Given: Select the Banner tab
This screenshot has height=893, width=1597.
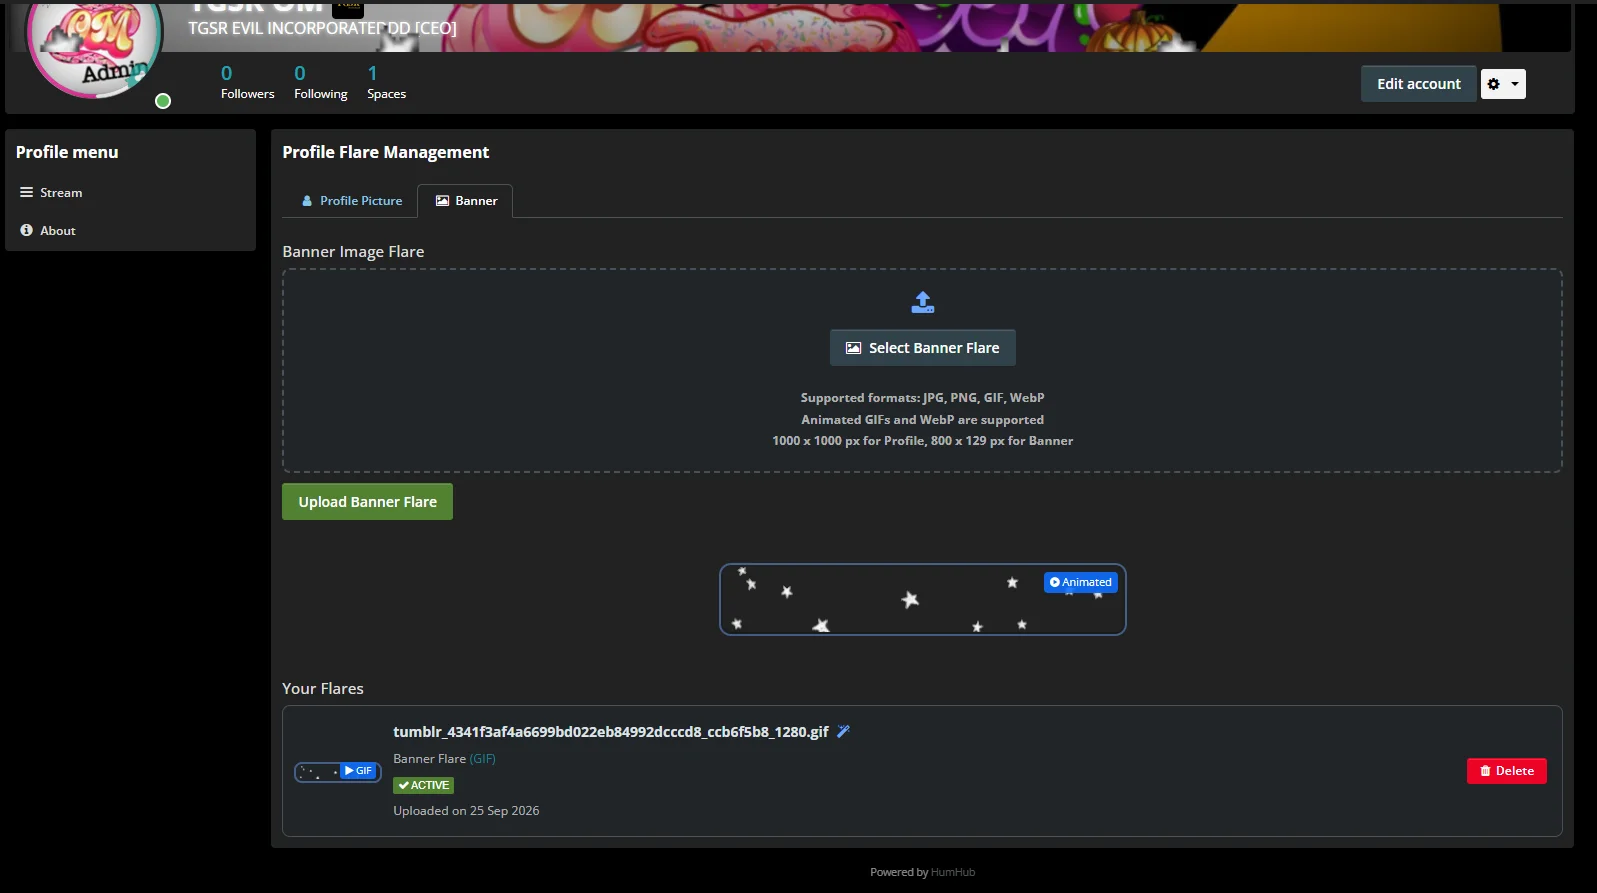Looking at the screenshot, I should click(465, 201).
